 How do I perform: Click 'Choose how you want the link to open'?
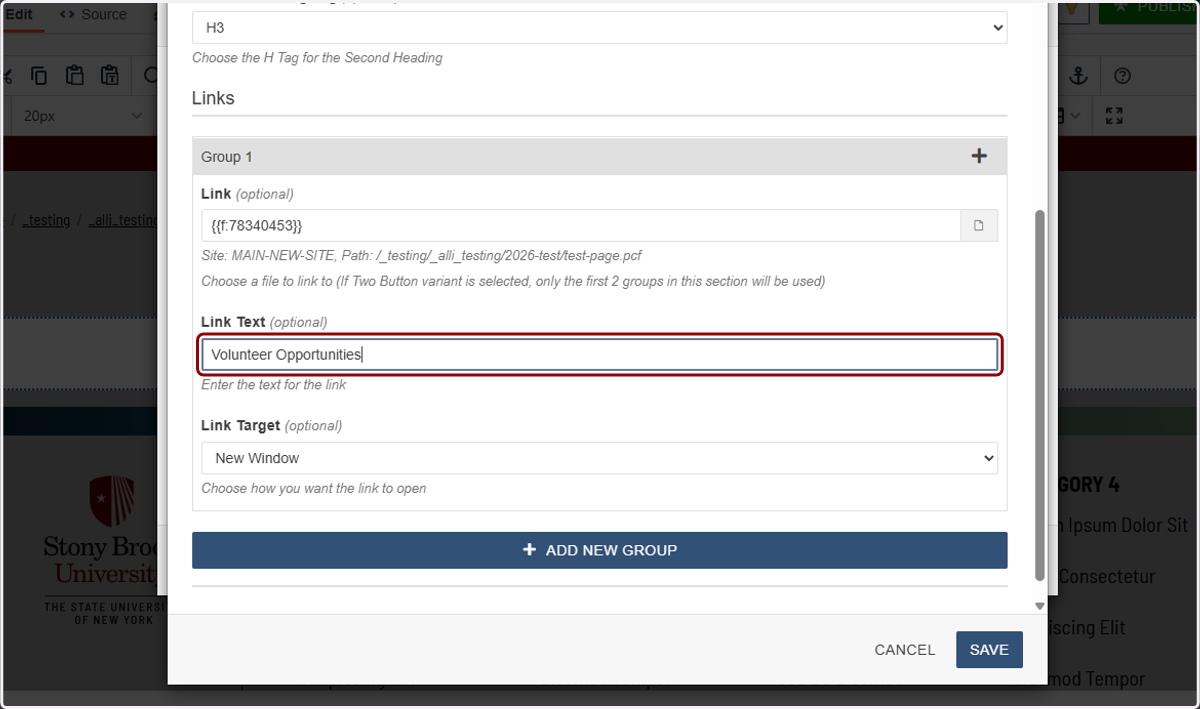pyautogui.click(x=314, y=489)
